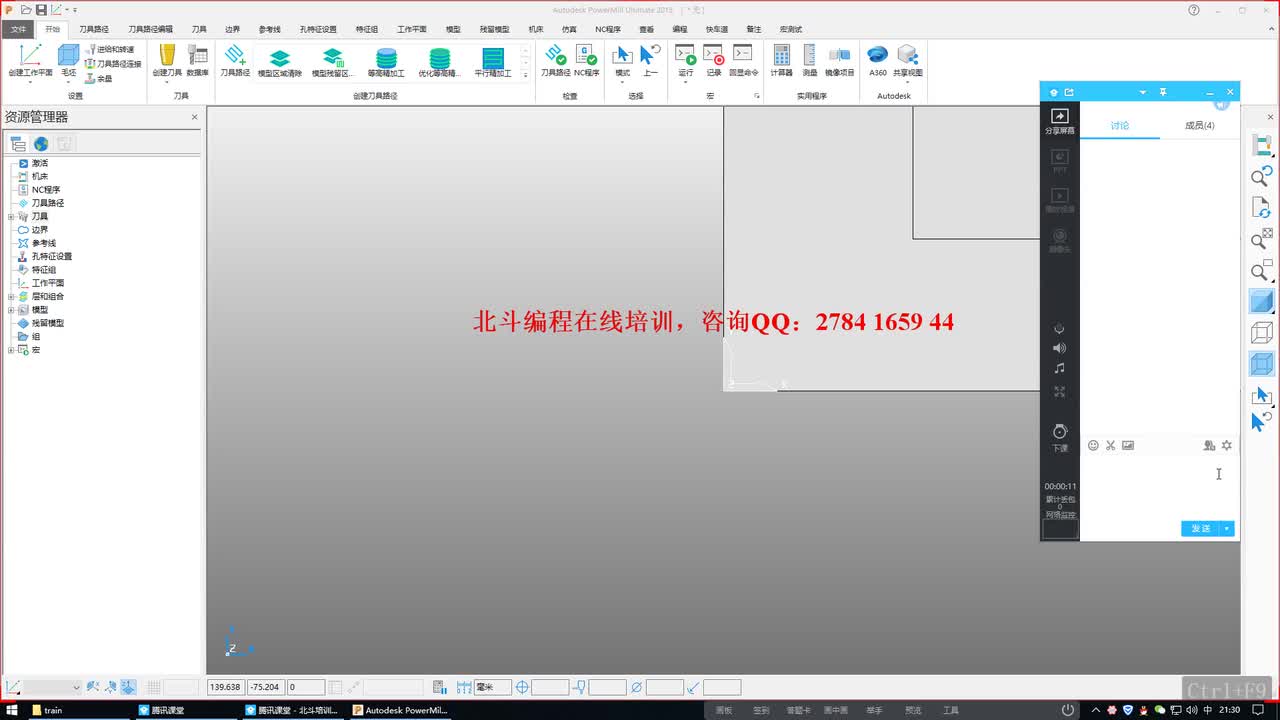Open the workplane dropdown in status bar
Image resolution: width=1280 pixels, height=720 pixels.
75,687
